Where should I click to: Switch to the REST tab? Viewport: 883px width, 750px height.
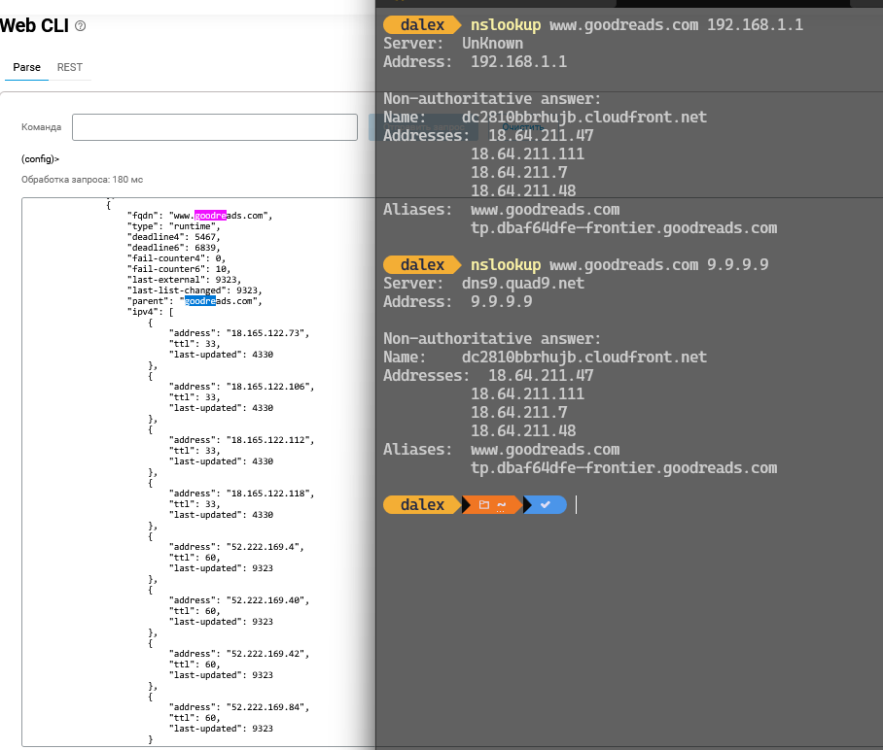(x=70, y=67)
